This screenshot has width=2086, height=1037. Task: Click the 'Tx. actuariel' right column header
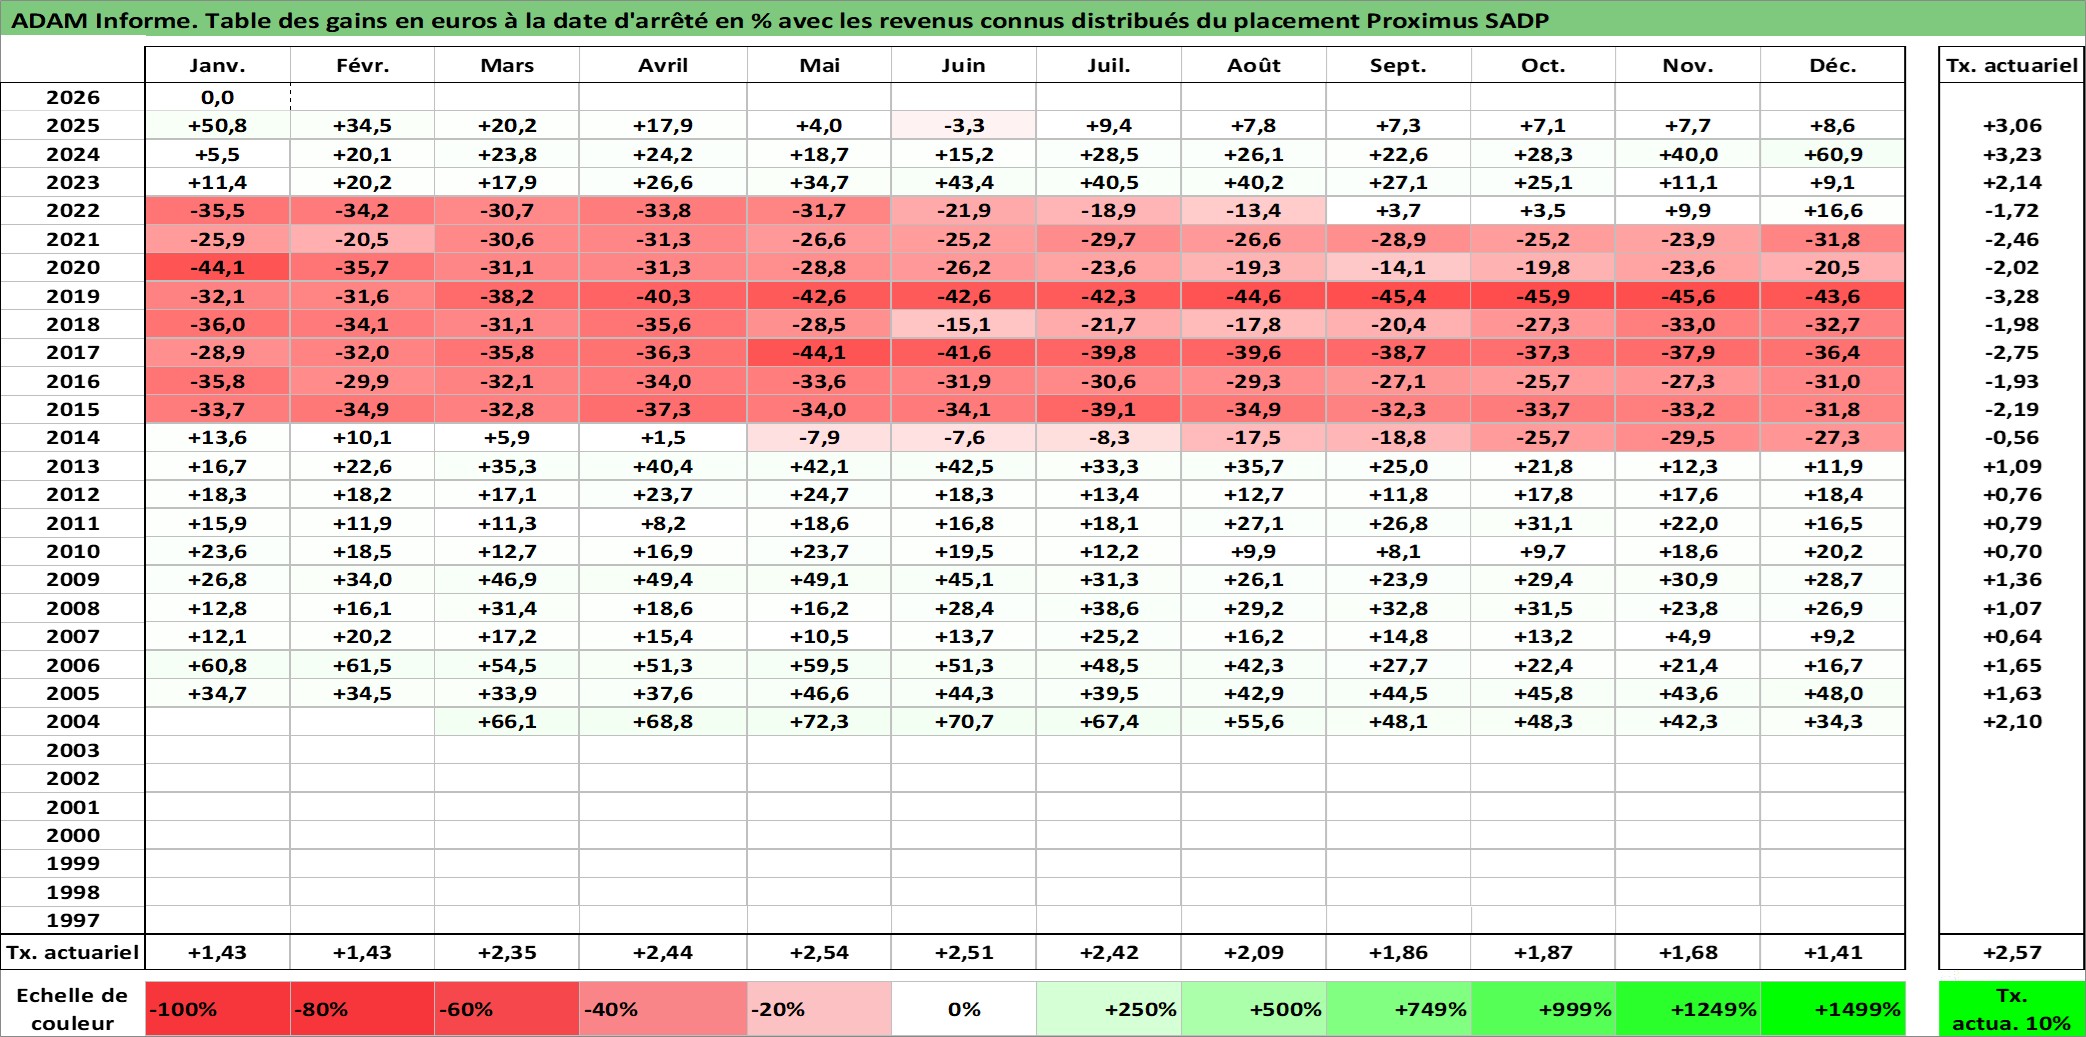coord(2012,65)
